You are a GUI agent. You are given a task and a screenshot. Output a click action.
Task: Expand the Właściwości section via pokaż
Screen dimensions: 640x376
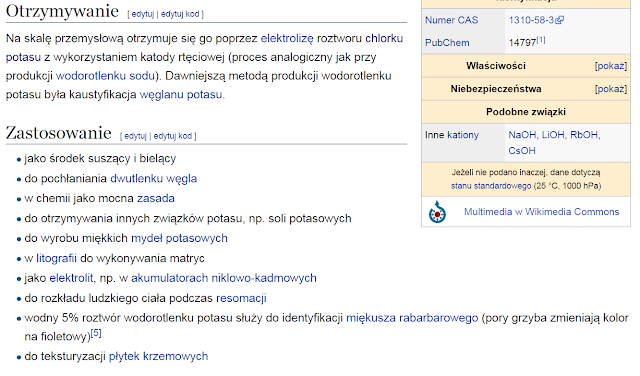tap(611, 66)
